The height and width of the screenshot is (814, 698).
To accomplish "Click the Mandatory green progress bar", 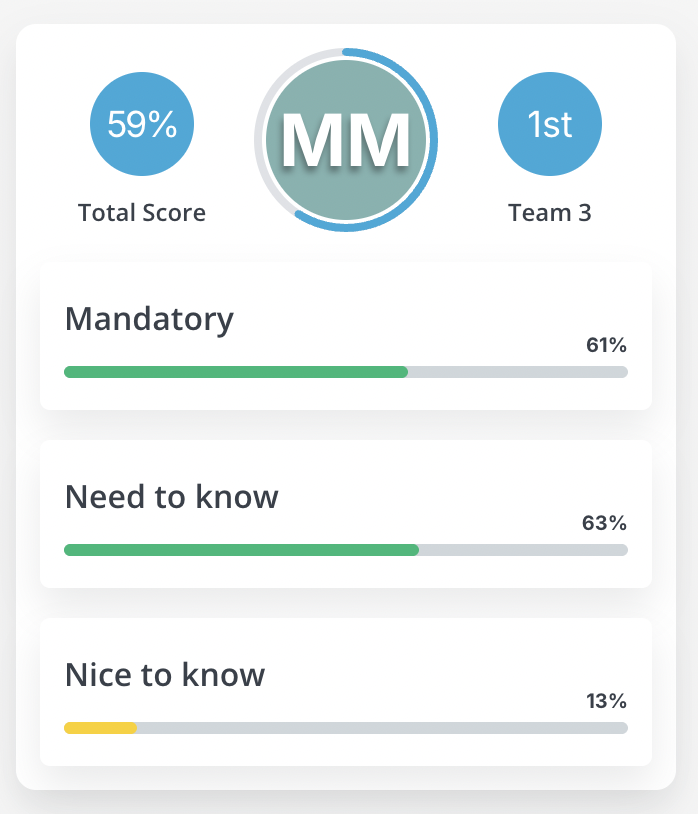I will 236,372.
